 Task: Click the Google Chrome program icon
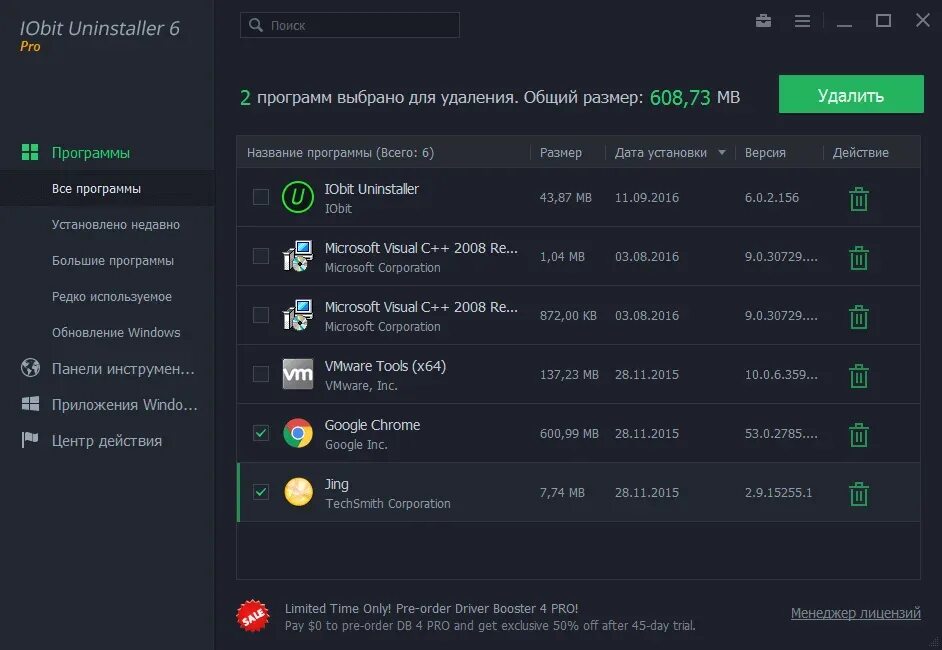tap(297, 433)
